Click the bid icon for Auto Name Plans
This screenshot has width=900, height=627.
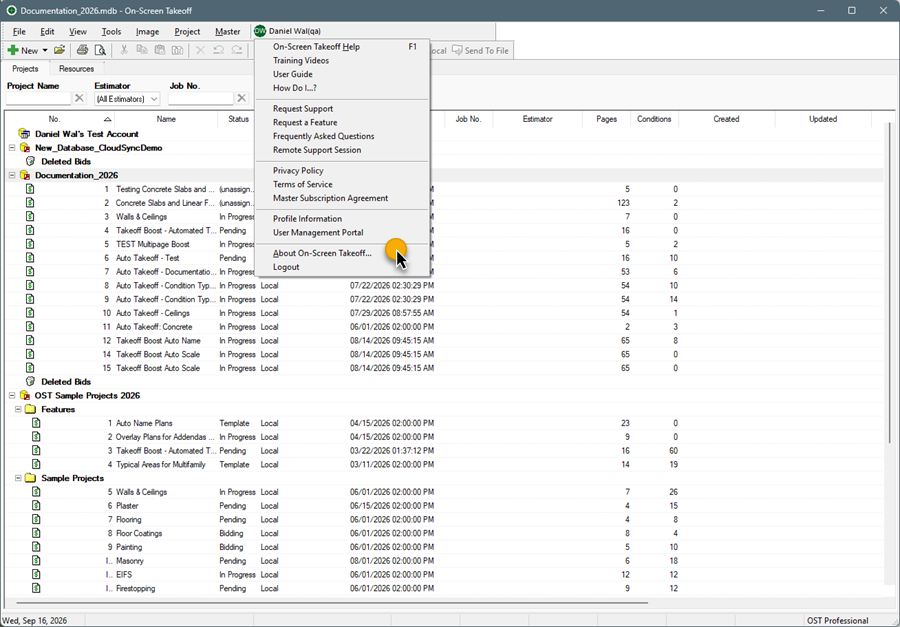coord(36,423)
